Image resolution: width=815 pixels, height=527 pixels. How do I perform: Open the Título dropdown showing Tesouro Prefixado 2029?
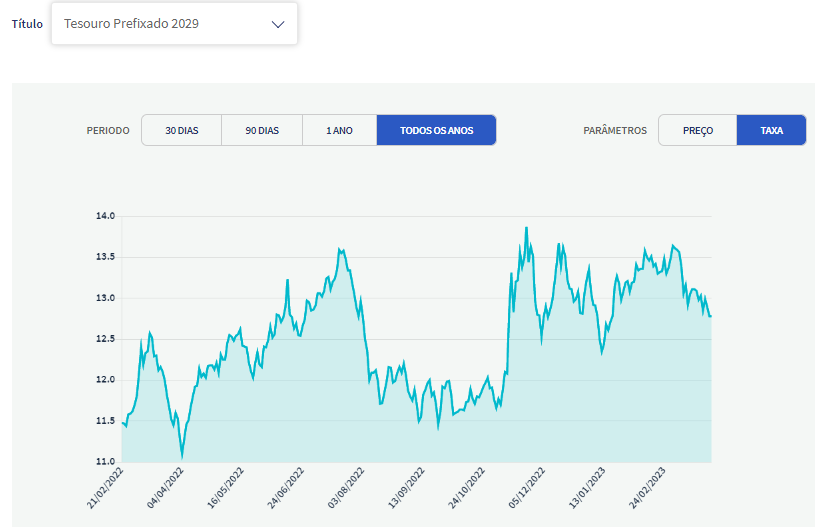pos(174,23)
